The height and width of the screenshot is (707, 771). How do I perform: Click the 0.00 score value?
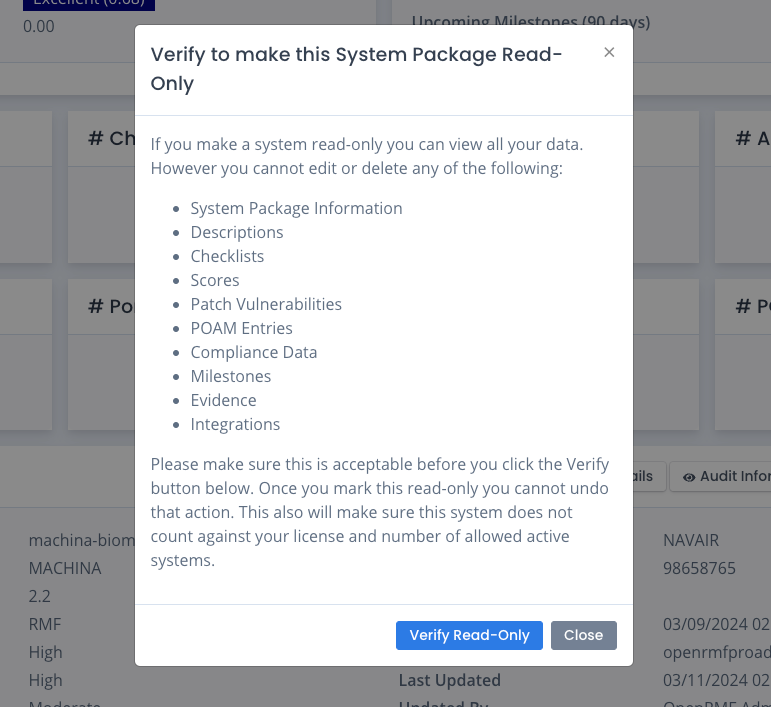click(39, 27)
